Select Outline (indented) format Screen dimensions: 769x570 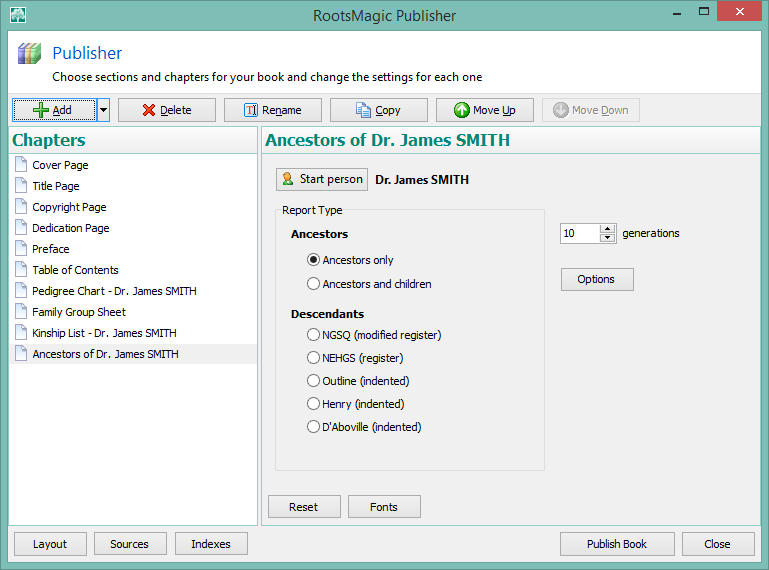[358, 381]
